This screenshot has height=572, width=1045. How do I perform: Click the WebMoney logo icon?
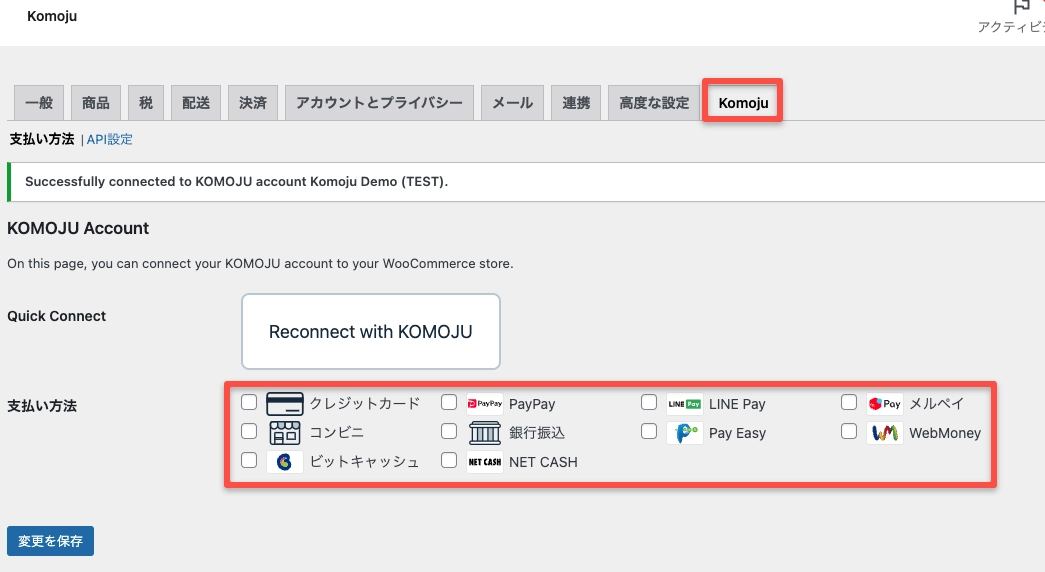[x=884, y=433]
